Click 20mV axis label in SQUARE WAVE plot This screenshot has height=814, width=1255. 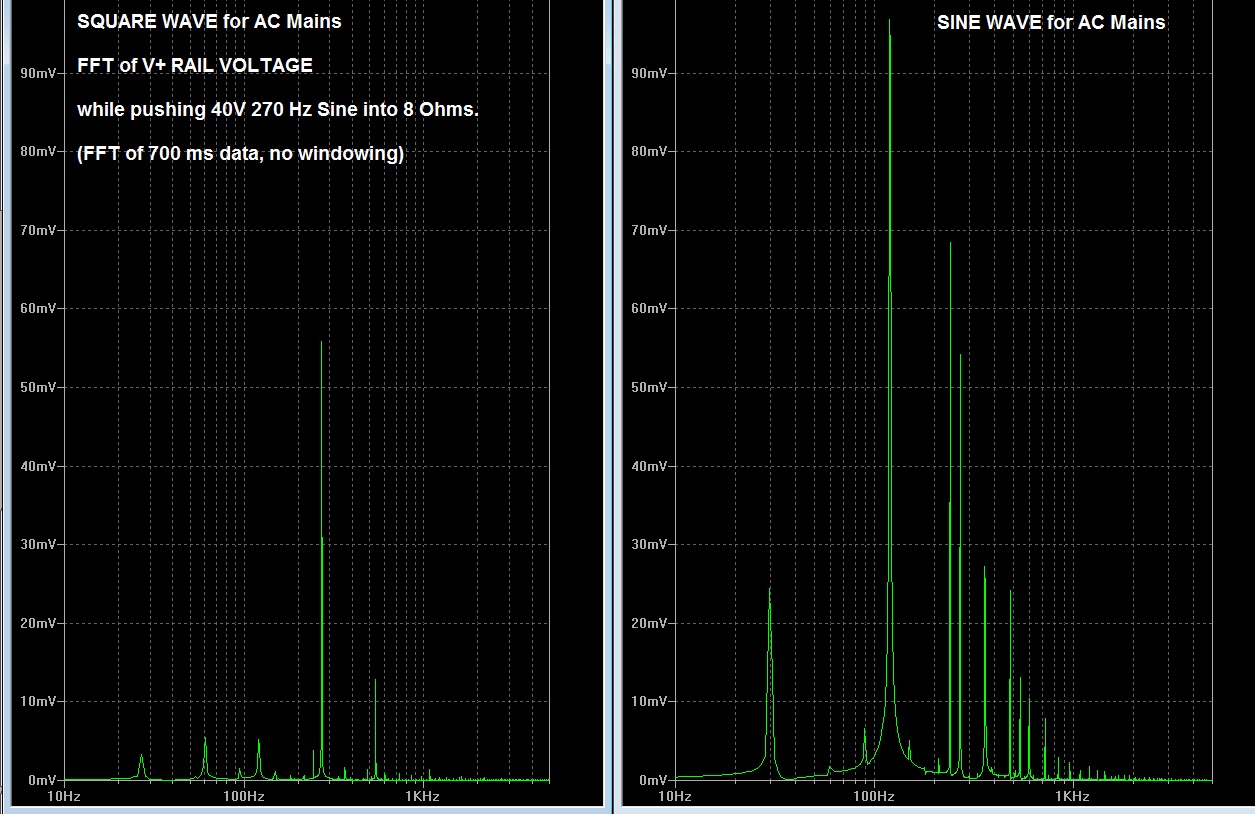[36, 623]
